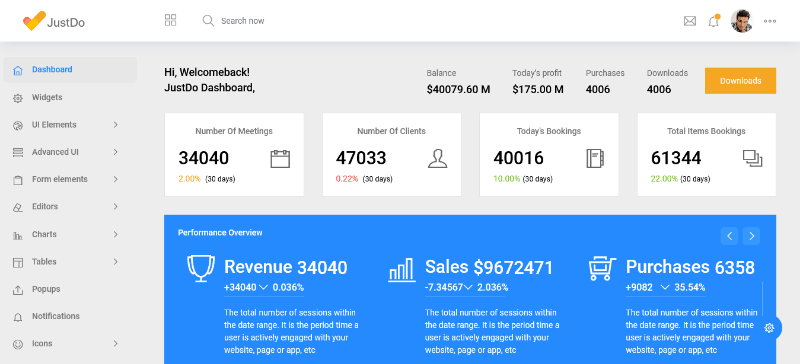Viewport: 800px width, 364px height.
Task: Expand the UI Elements submenu
Action: pos(69,125)
